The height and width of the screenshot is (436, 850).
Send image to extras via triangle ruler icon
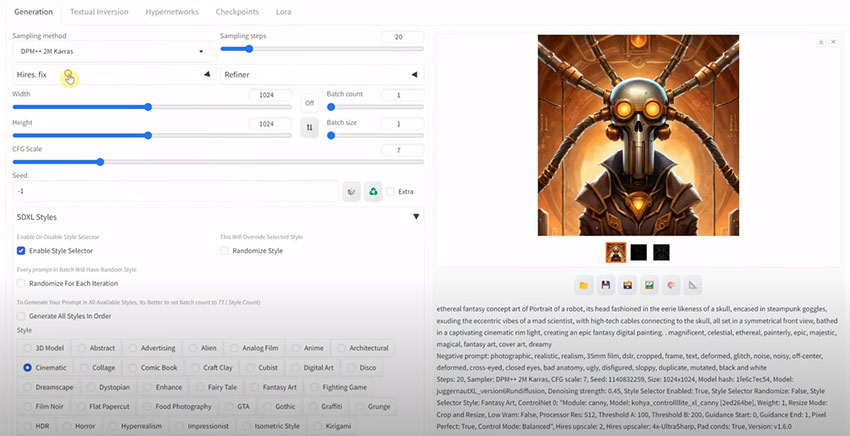coord(693,285)
